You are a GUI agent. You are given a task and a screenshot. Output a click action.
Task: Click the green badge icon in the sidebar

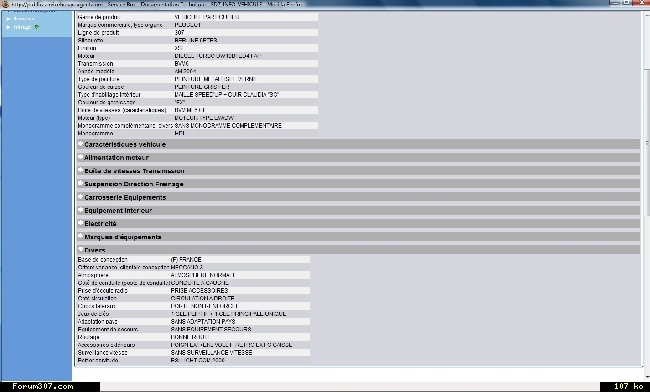click(x=37, y=27)
